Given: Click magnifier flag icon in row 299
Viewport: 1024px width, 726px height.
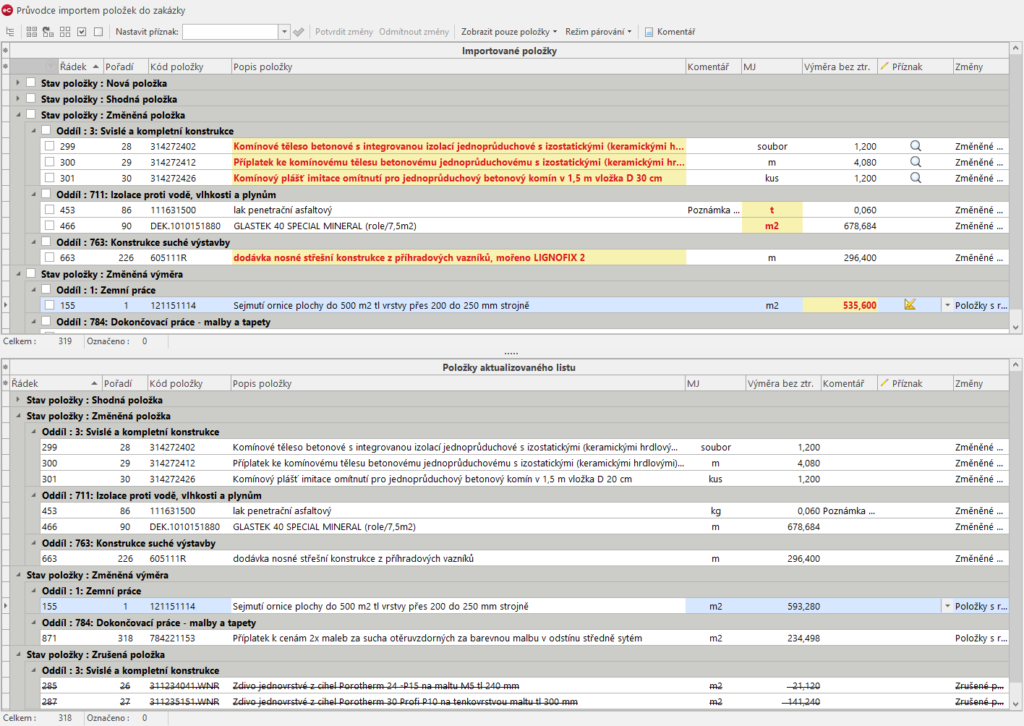Looking at the screenshot, I should click(x=914, y=146).
